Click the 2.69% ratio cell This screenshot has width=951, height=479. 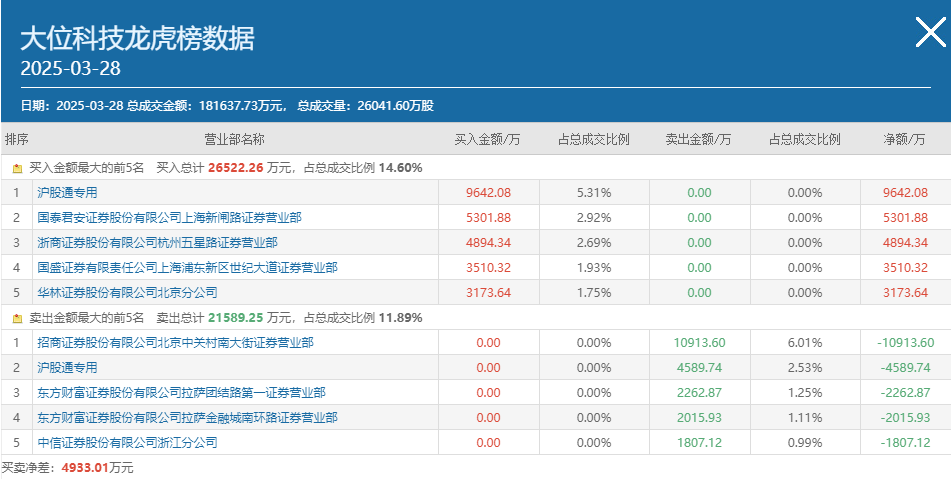coord(594,243)
